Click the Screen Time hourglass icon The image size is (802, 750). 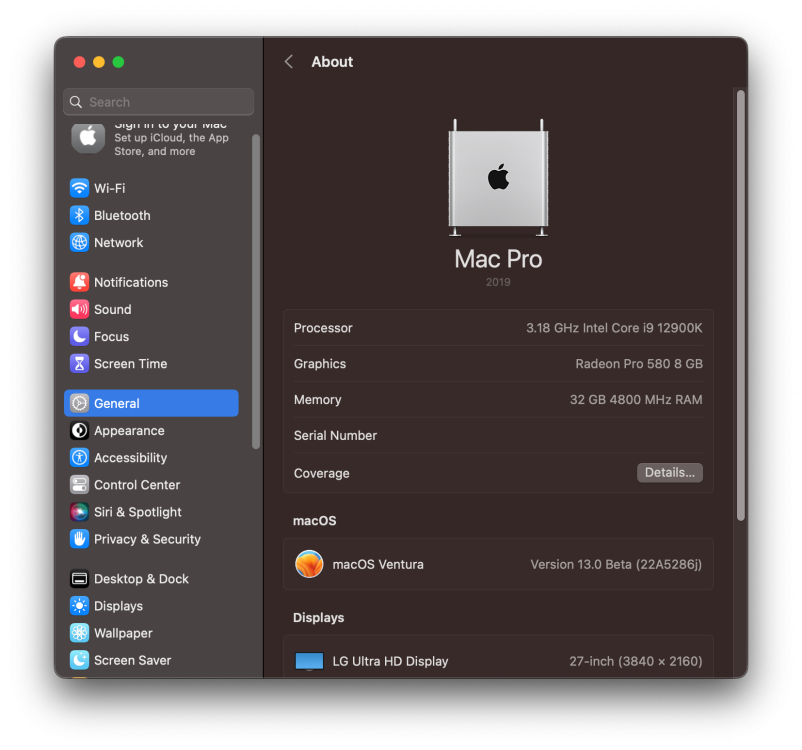pyautogui.click(x=79, y=364)
